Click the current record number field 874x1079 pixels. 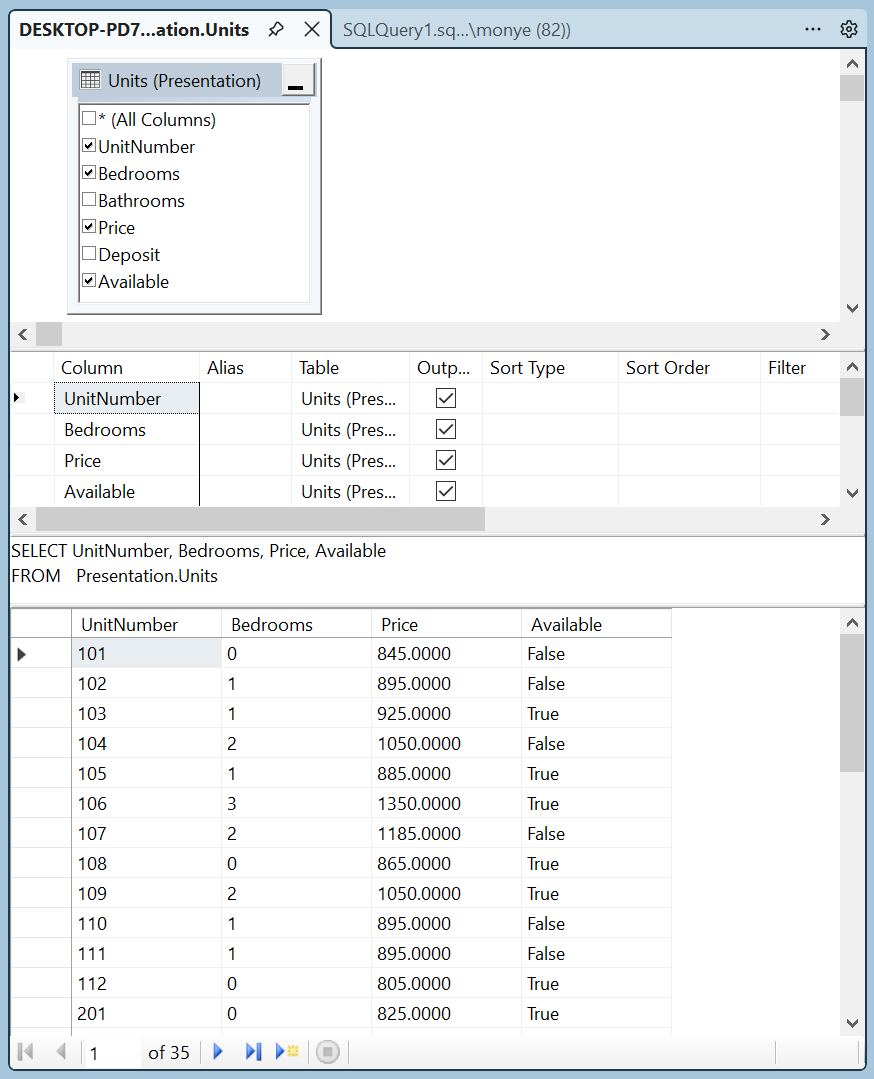click(111, 1053)
